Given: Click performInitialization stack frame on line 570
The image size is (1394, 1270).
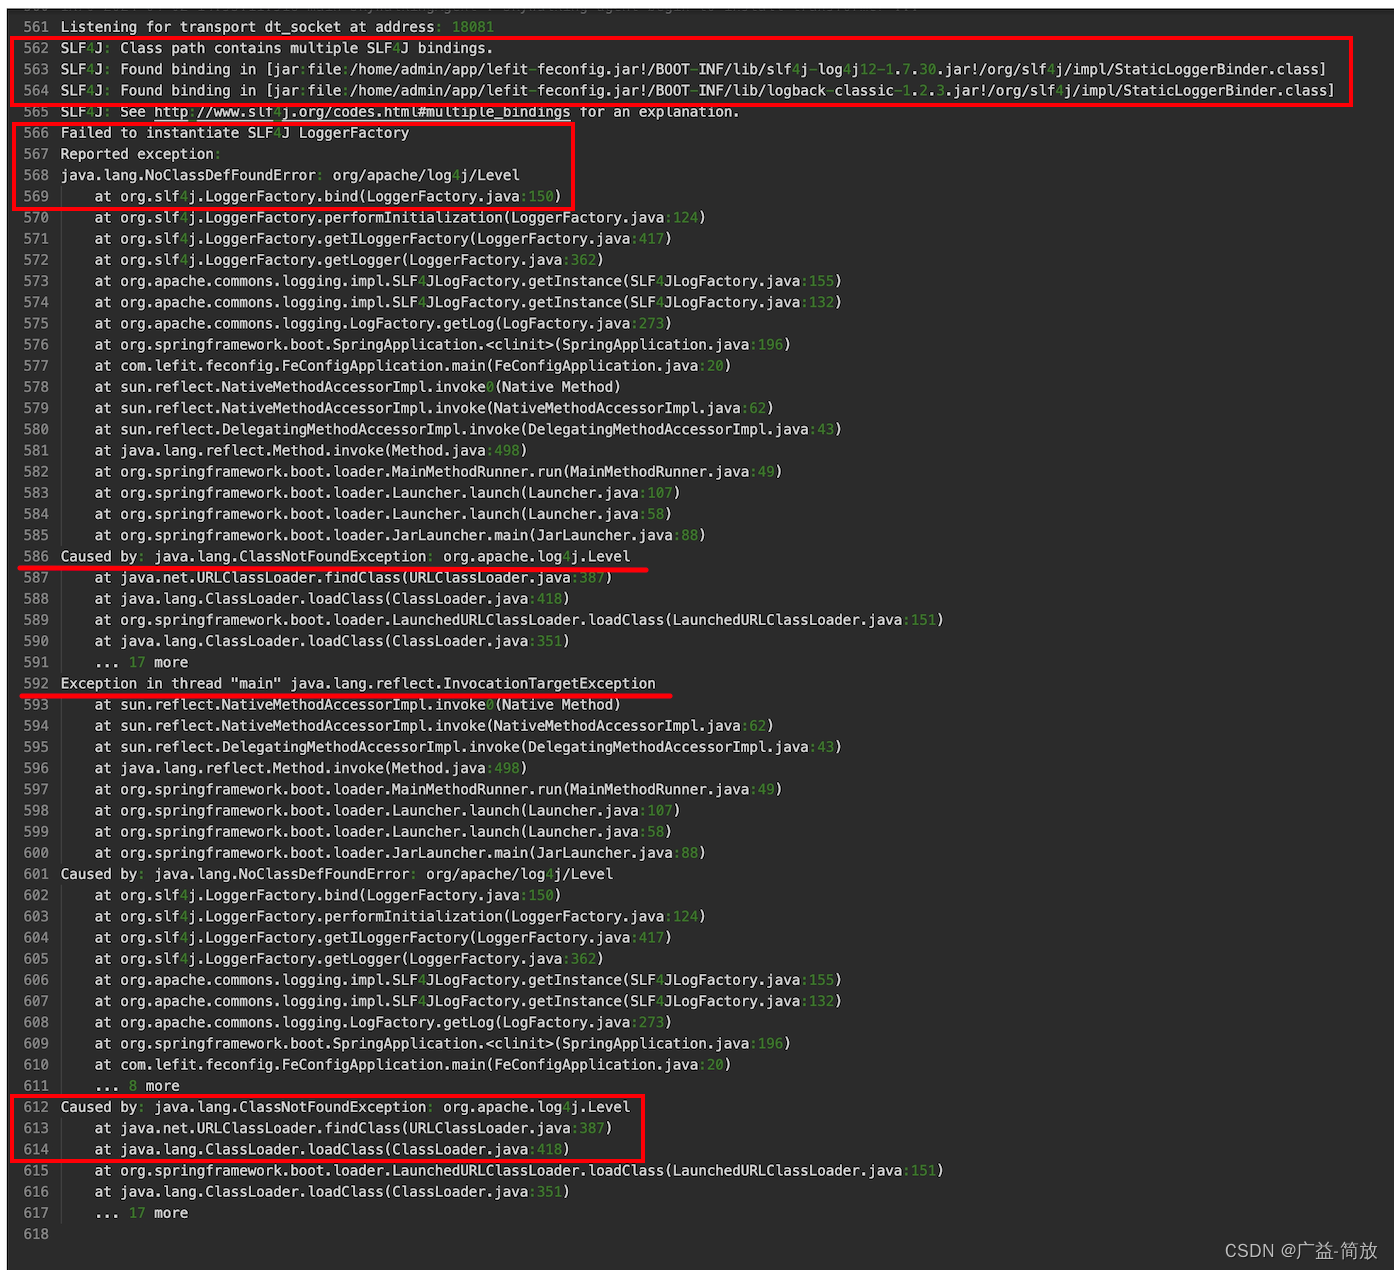Looking at the screenshot, I should (x=400, y=218).
